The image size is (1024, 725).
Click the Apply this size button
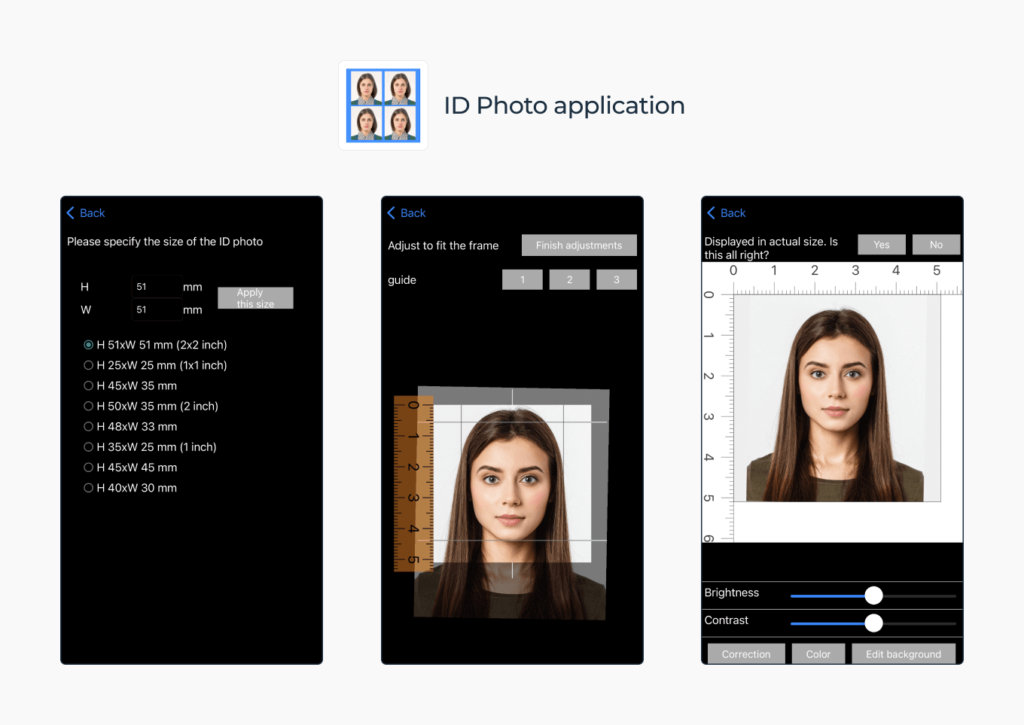255,297
